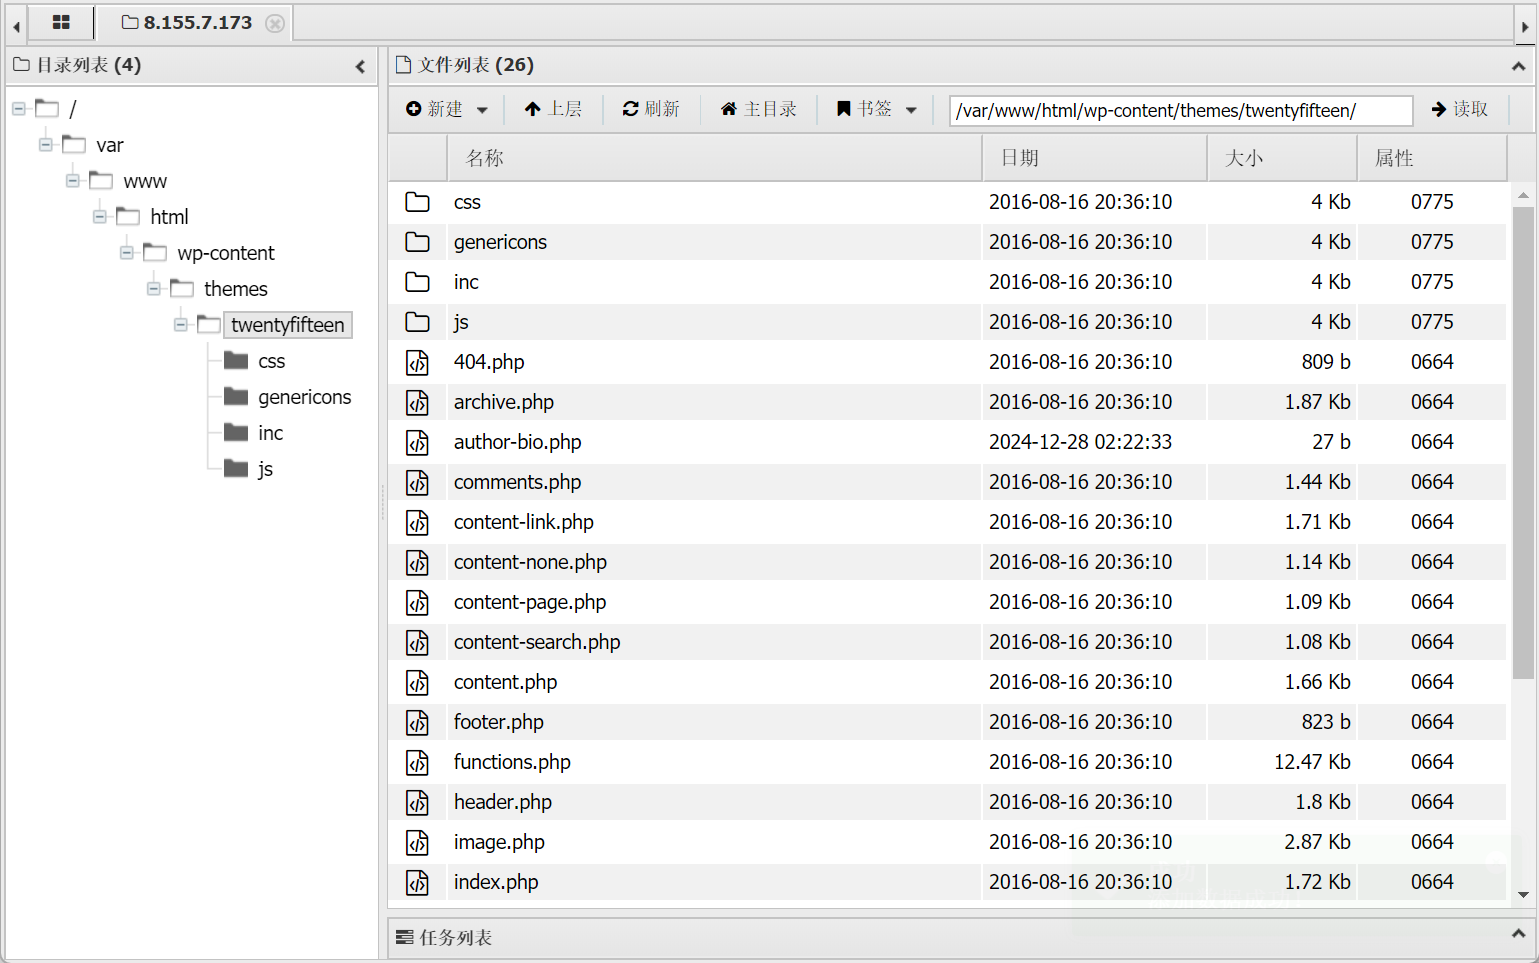Viewport: 1539px width, 963px height.
Task: Click image.php file icon
Action: 417,842
